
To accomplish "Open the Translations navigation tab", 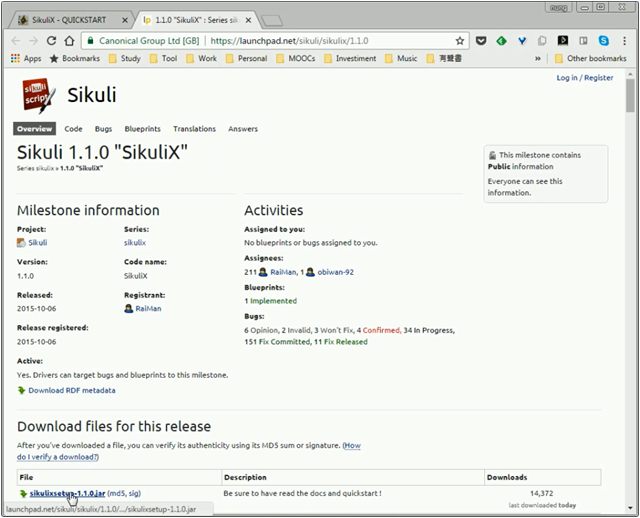I will (x=194, y=129).
